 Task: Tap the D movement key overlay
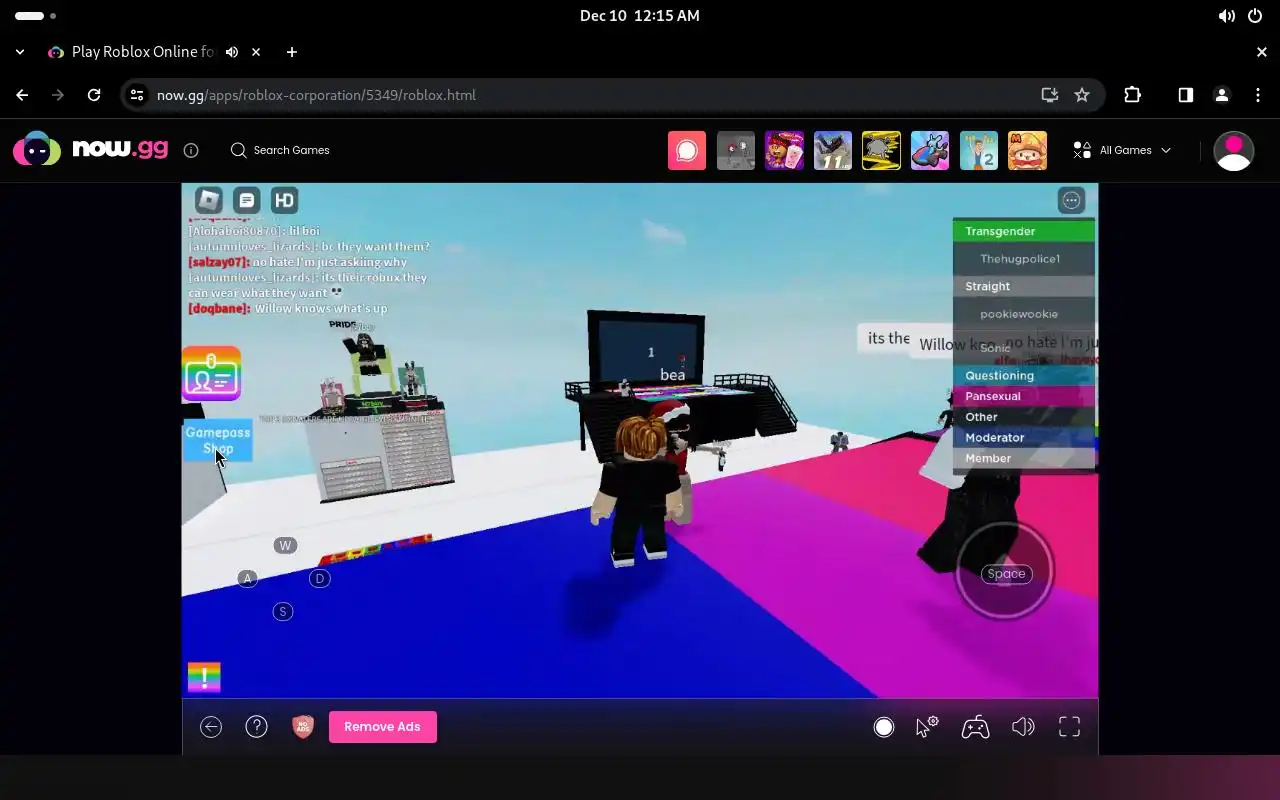click(319, 578)
